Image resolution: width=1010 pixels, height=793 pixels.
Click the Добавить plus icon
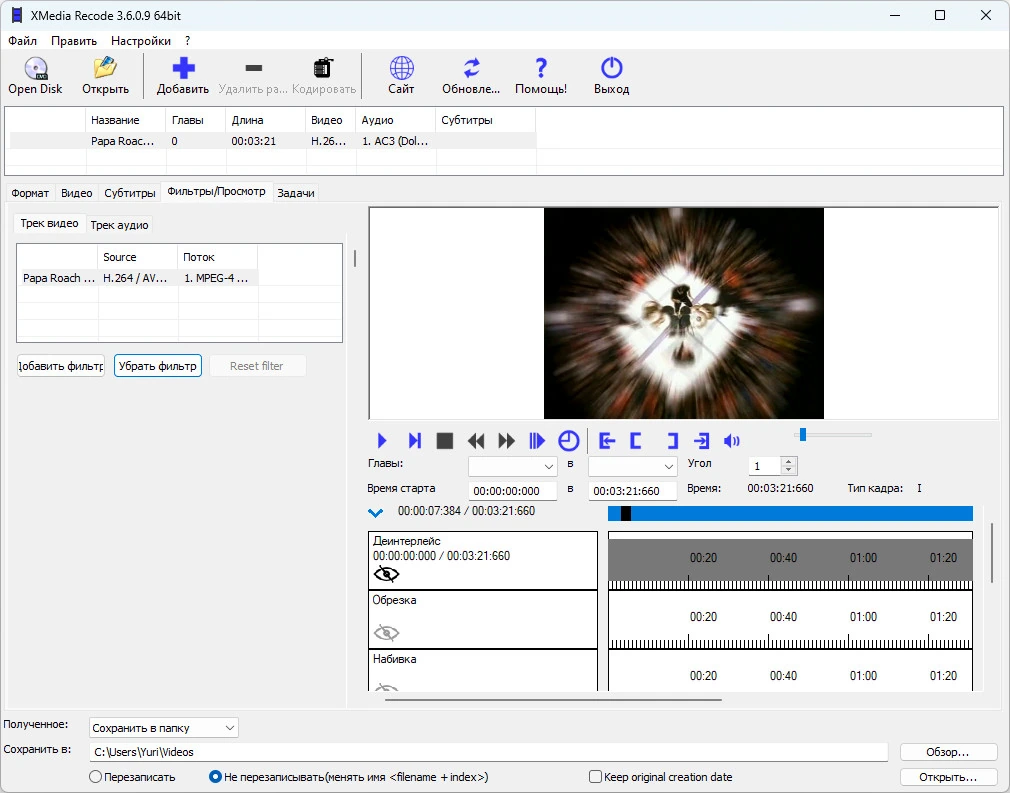pyautogui.click(x=183, y=68)
